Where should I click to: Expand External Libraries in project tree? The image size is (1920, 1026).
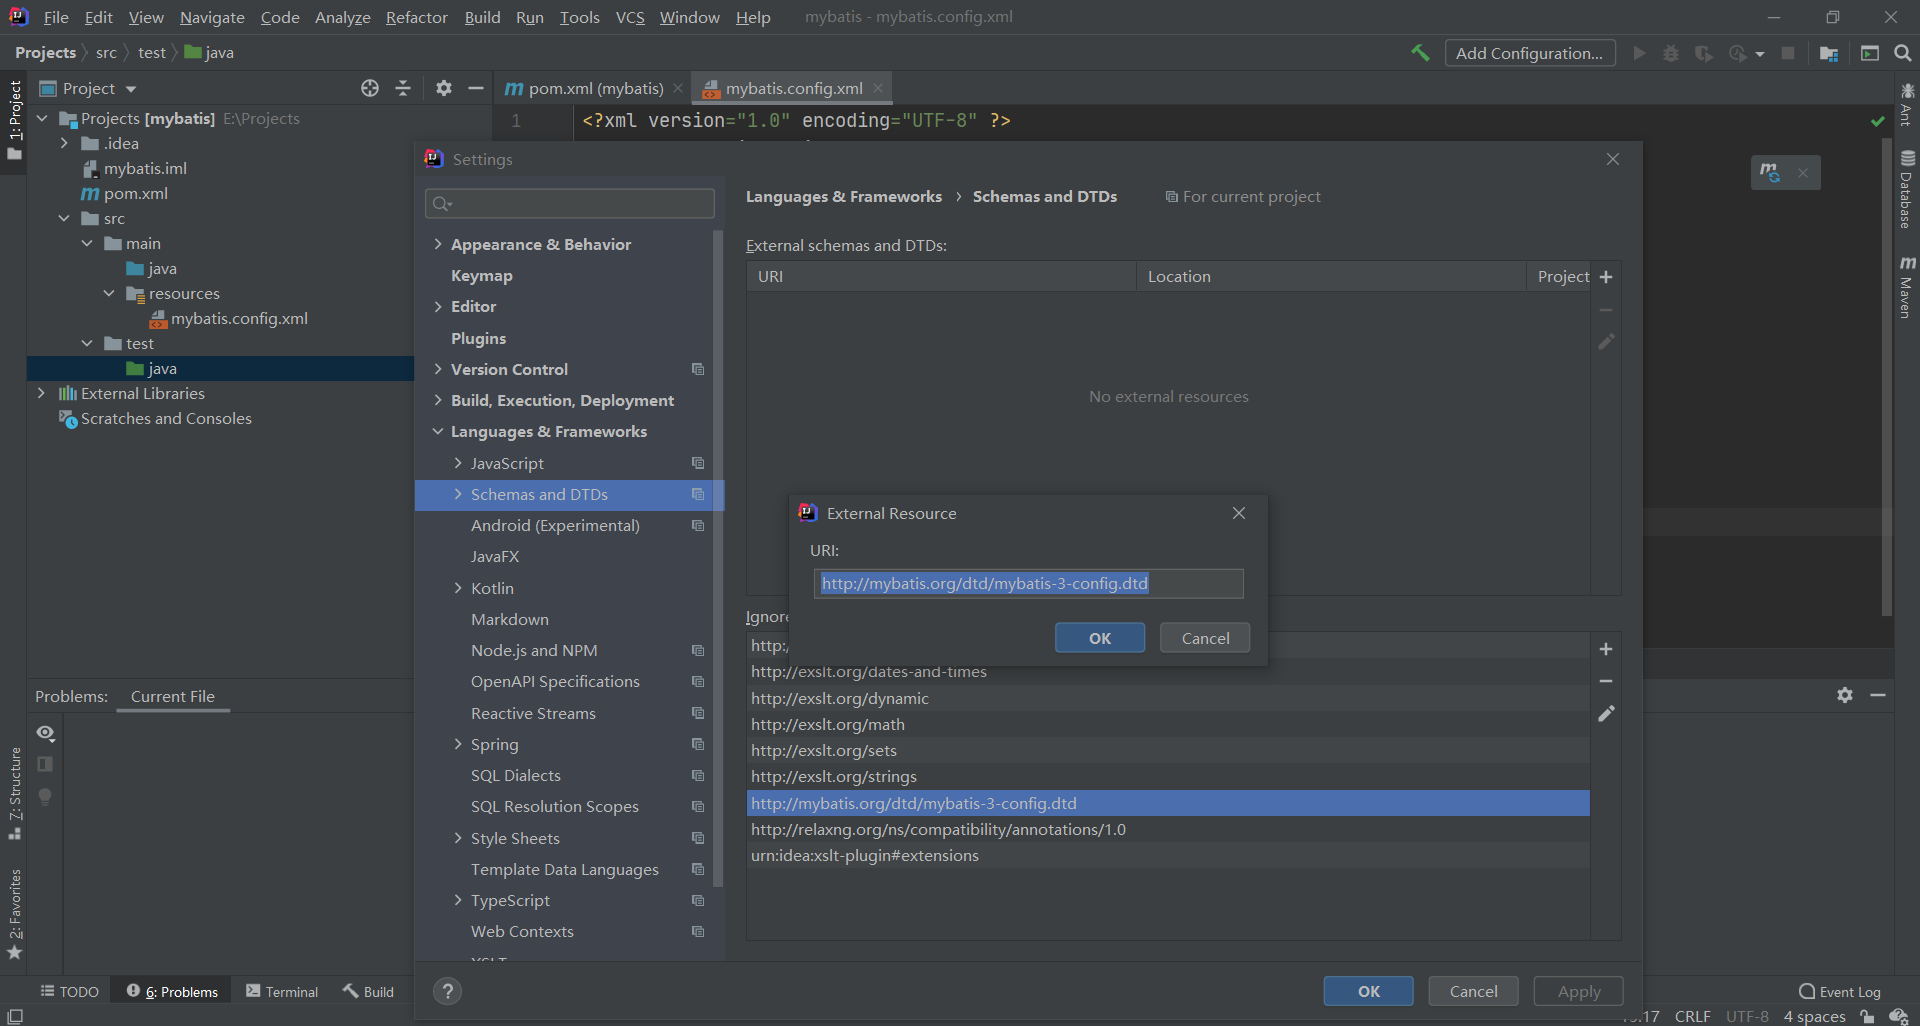tap(41, 393)
